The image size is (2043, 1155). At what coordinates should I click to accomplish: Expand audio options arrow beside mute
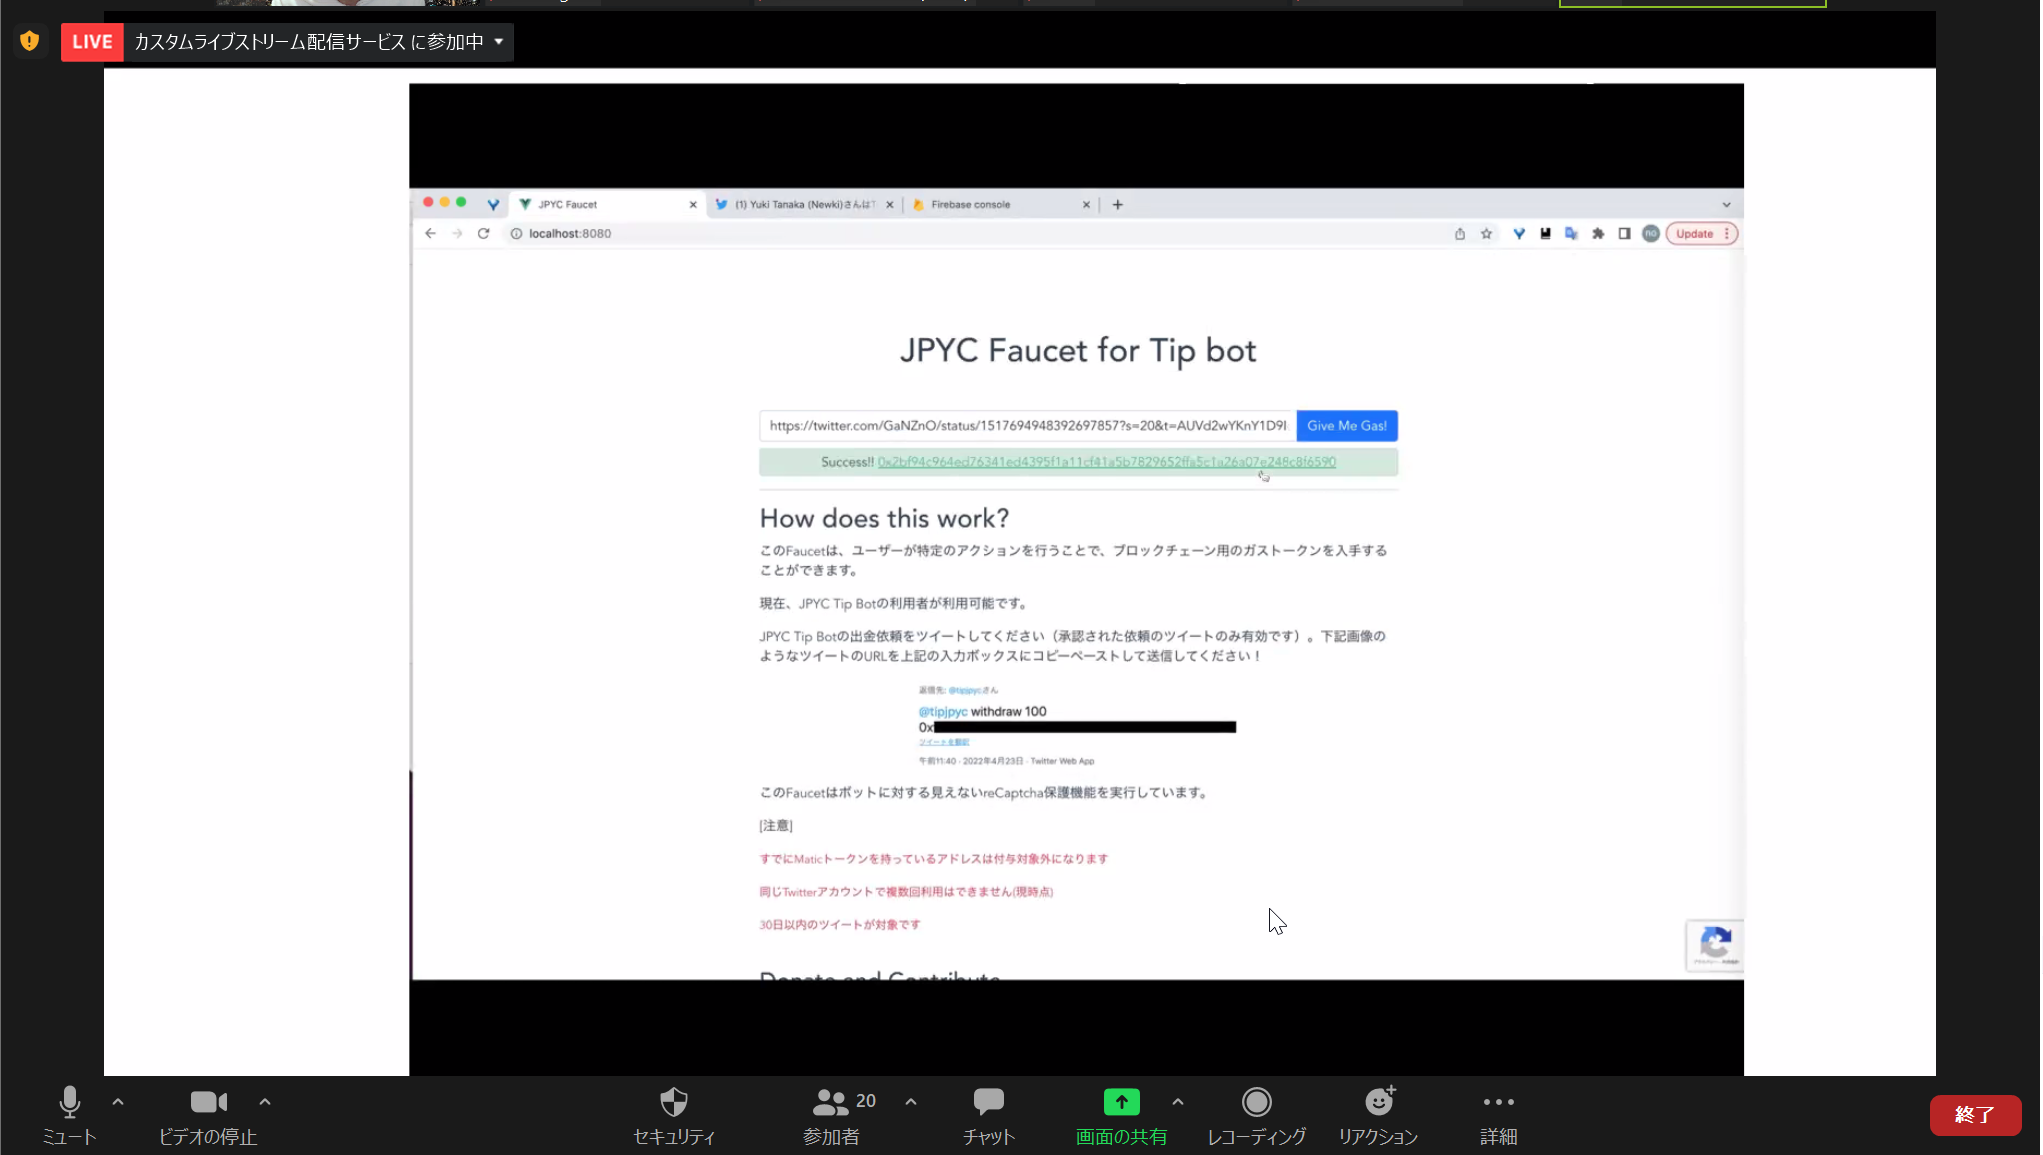coord(118,1102)
